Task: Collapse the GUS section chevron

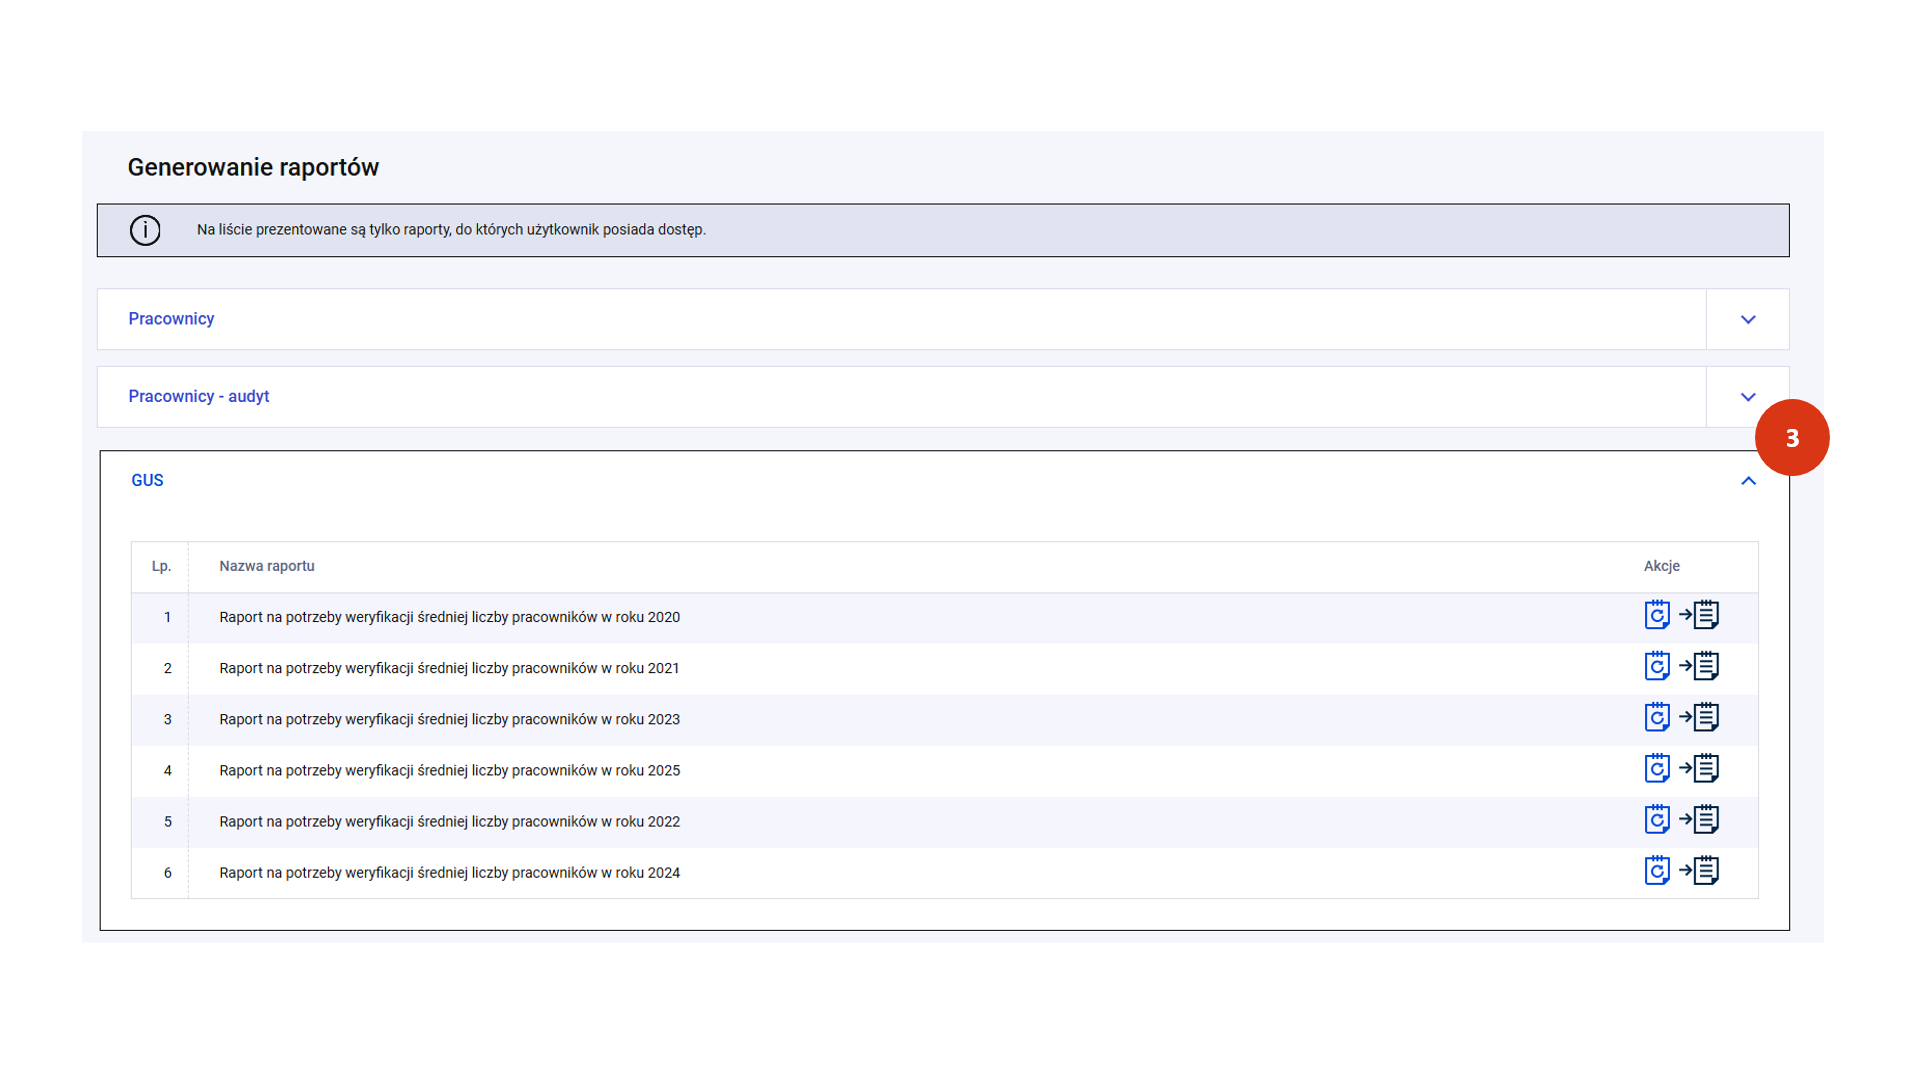Action: [1747, 481]
